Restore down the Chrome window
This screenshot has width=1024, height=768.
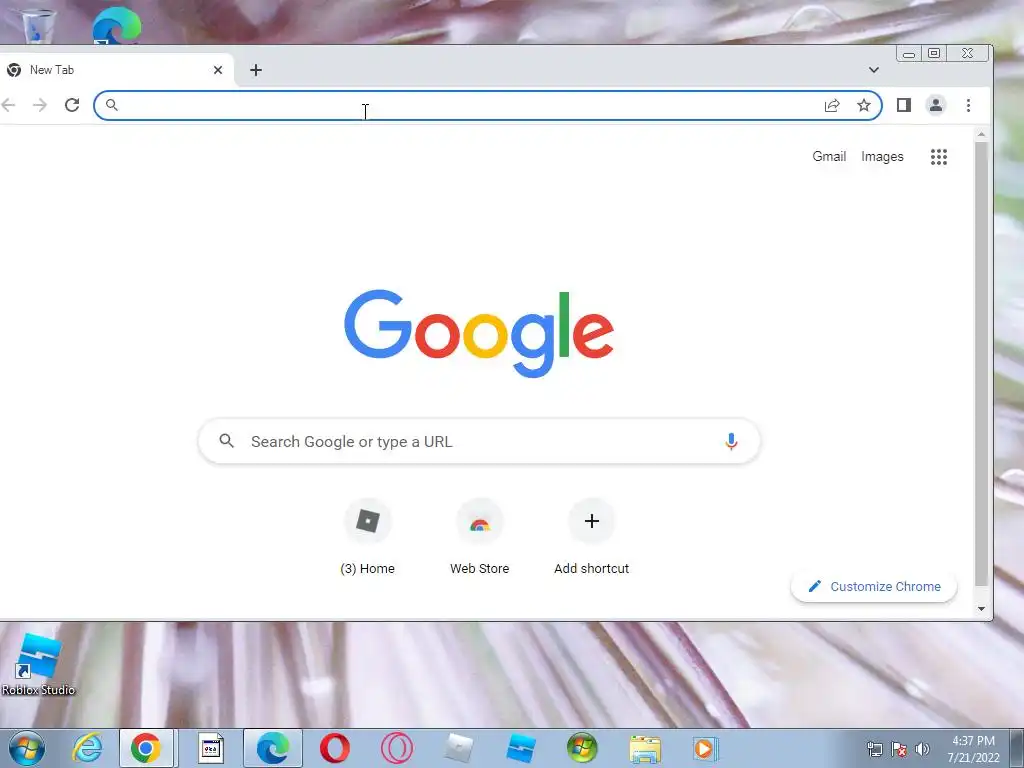tap(935, 54)
